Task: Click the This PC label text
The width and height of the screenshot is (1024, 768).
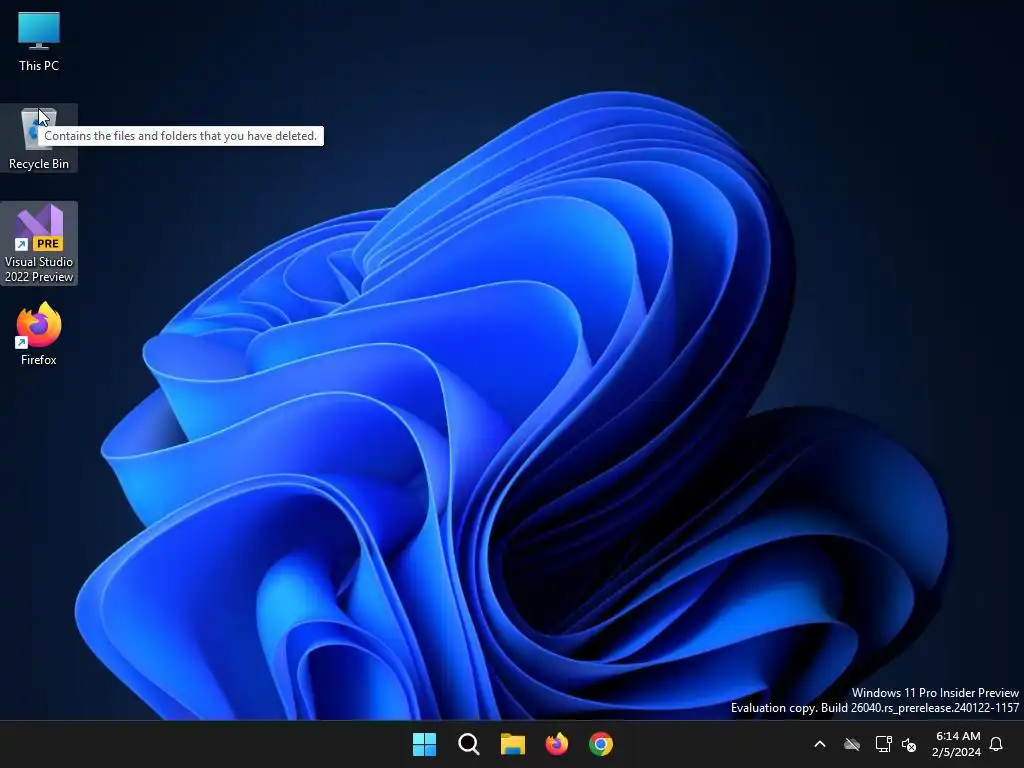Action: pos(39,66)
